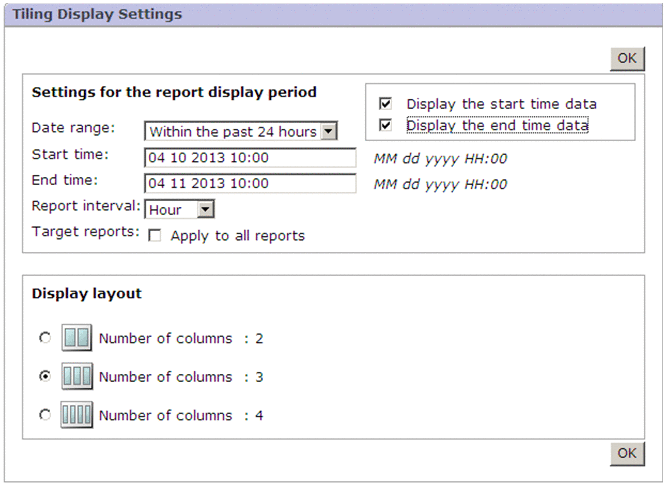Viewport: 665px width, 489px height.
Task: Choose the 4 columns radio button
Action: coord(44,414)
